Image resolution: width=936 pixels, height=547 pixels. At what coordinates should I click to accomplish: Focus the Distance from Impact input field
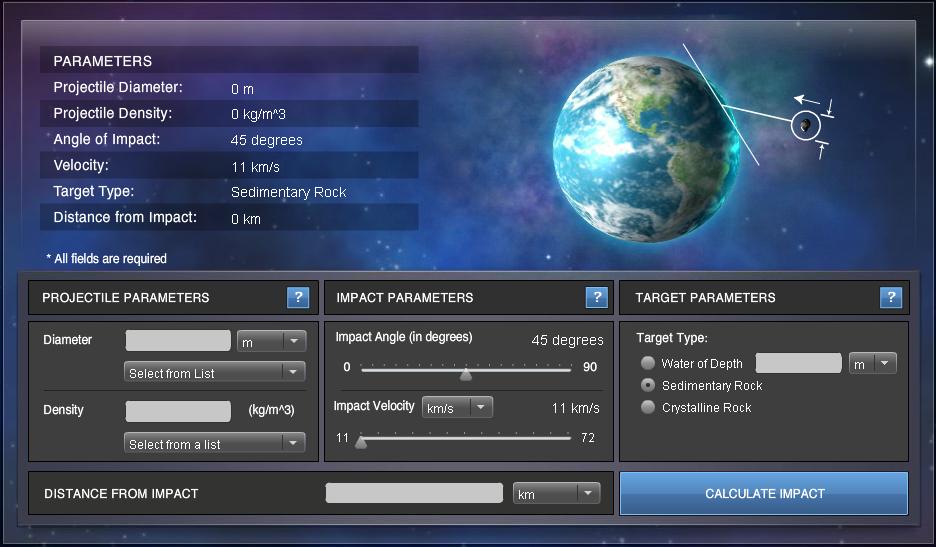[x=414, y=493]
